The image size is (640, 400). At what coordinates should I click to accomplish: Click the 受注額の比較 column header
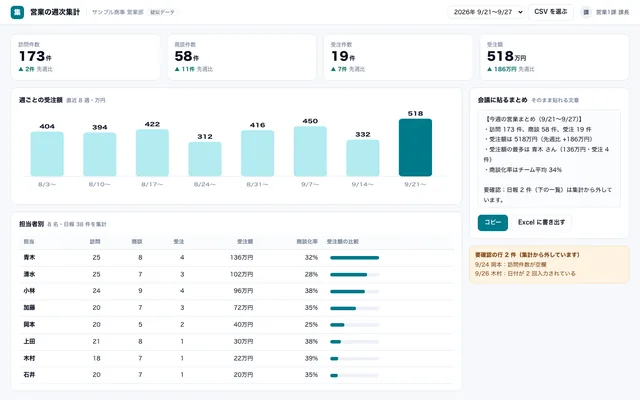(343, 242)
